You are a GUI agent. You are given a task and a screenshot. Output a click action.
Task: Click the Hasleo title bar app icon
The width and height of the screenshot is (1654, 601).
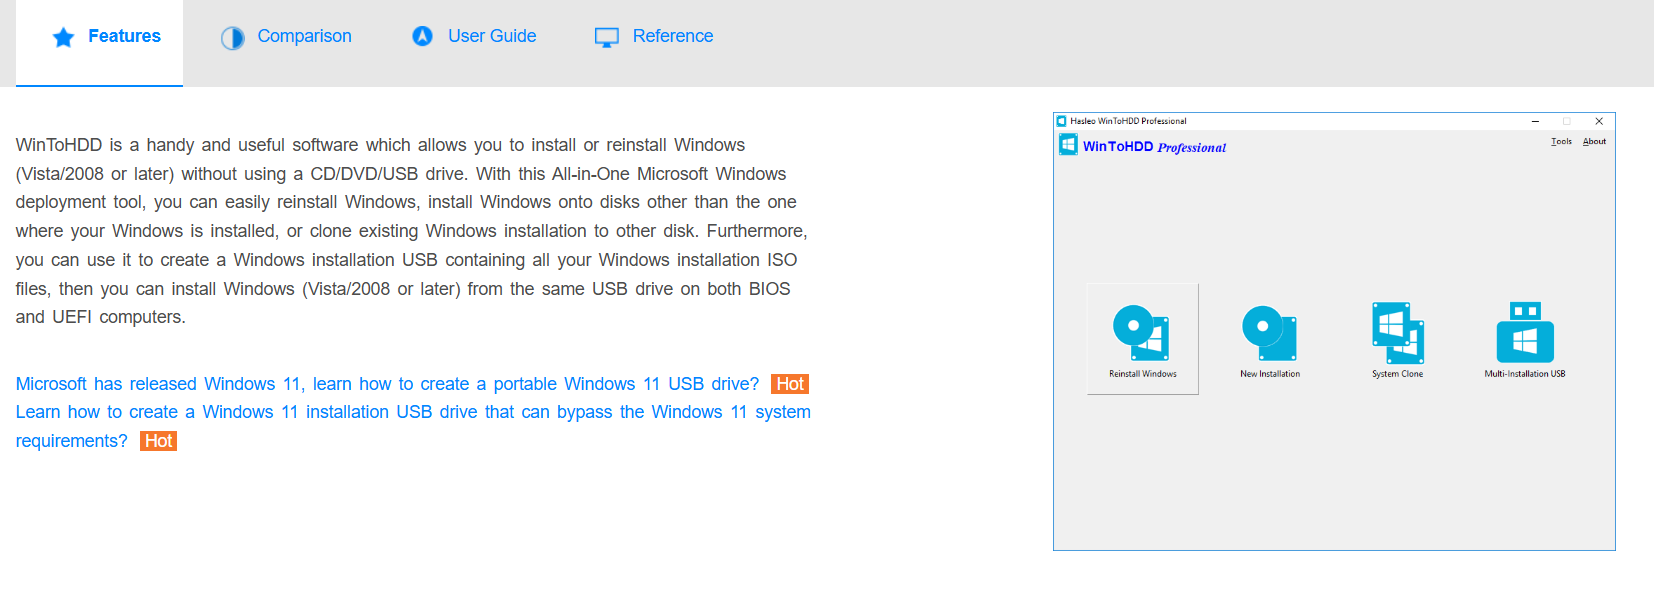click(1062, 121)
